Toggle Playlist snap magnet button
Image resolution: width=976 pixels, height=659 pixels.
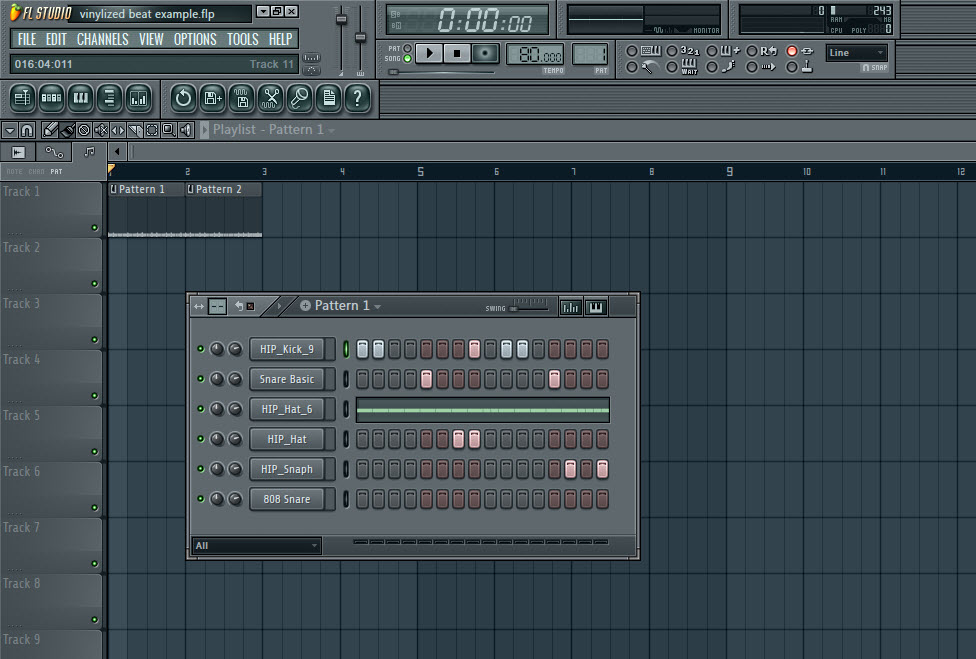[27, 130]
